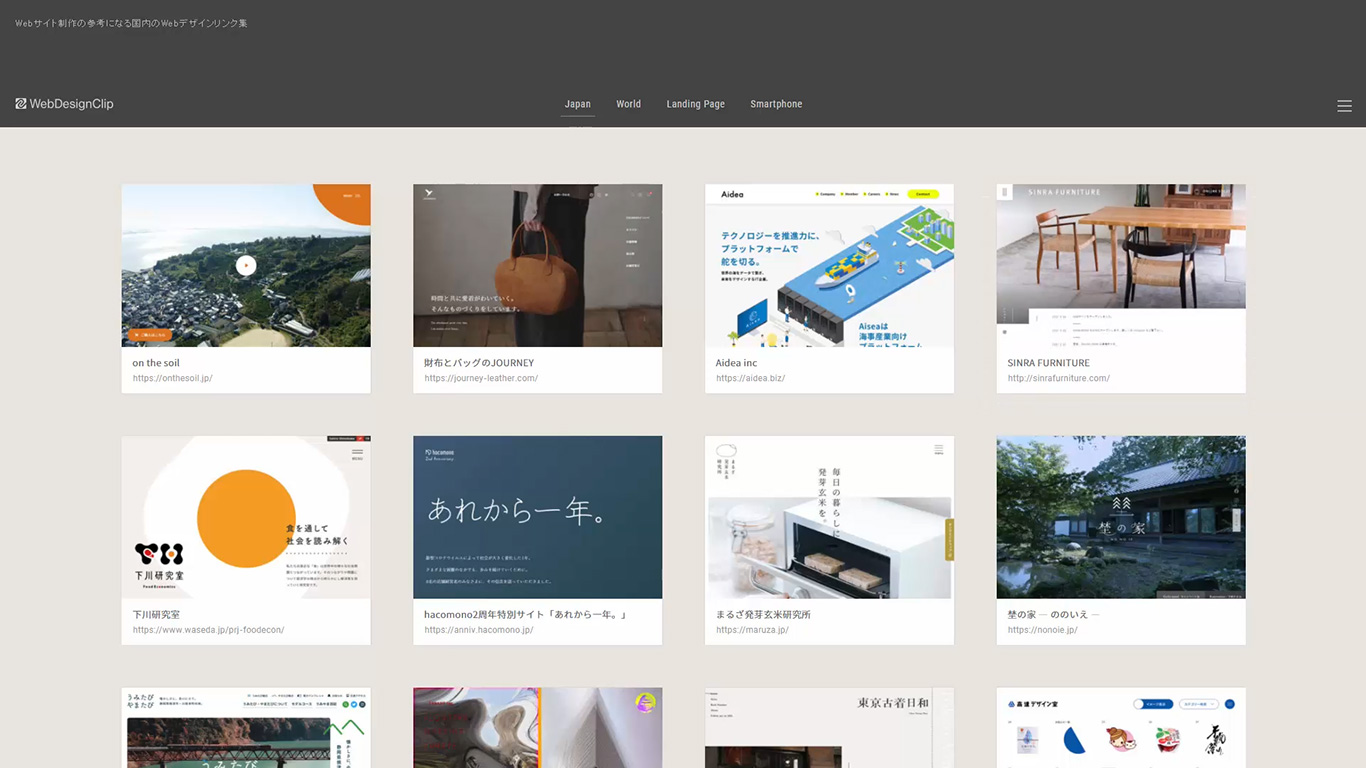Visit https://anniv.hacomono.jp/ link
Screen dimensions: 1366x768
click(x=479, y=631)
